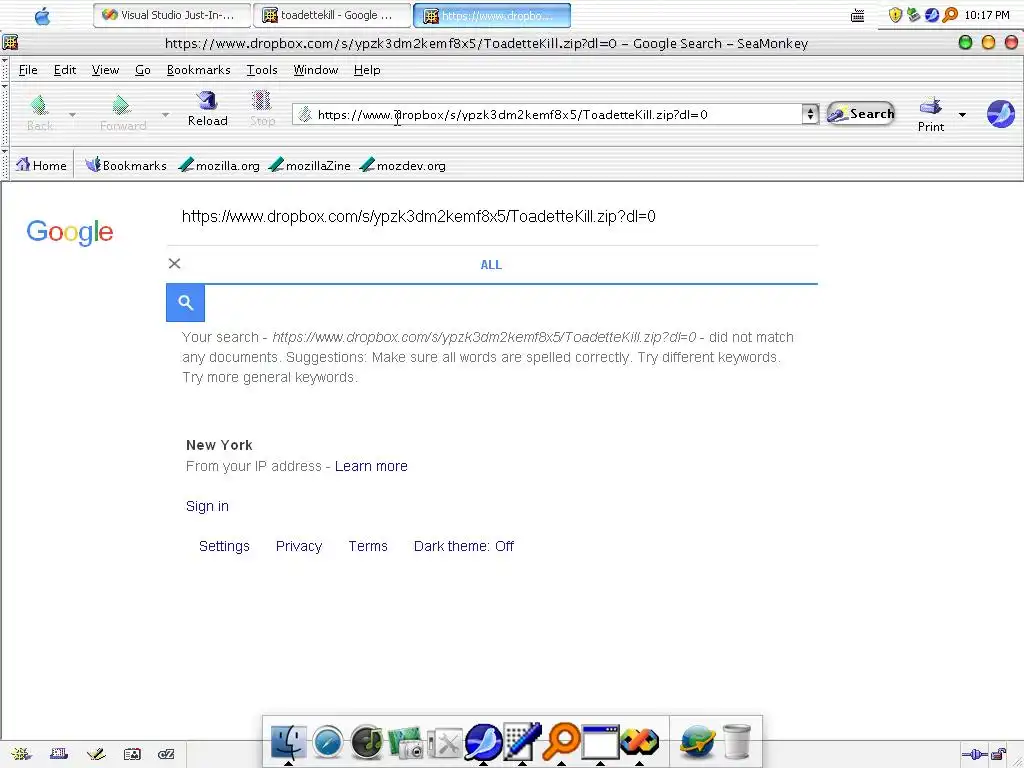This screenshot has height=768, width=1024.
Task: Open Mail from the status bar
Action: (59, 754)
